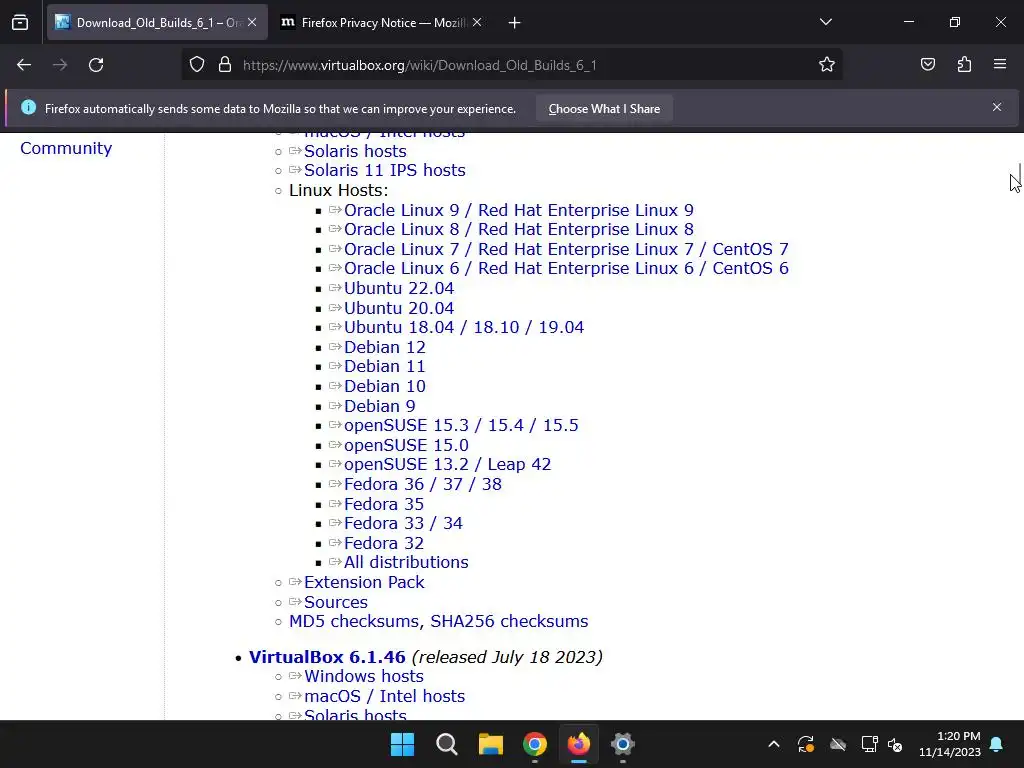Image resolution: width=1024 pixels, height=768 pixels.
Task: Click the Fedora 32 link
Action: pos(384,543)
